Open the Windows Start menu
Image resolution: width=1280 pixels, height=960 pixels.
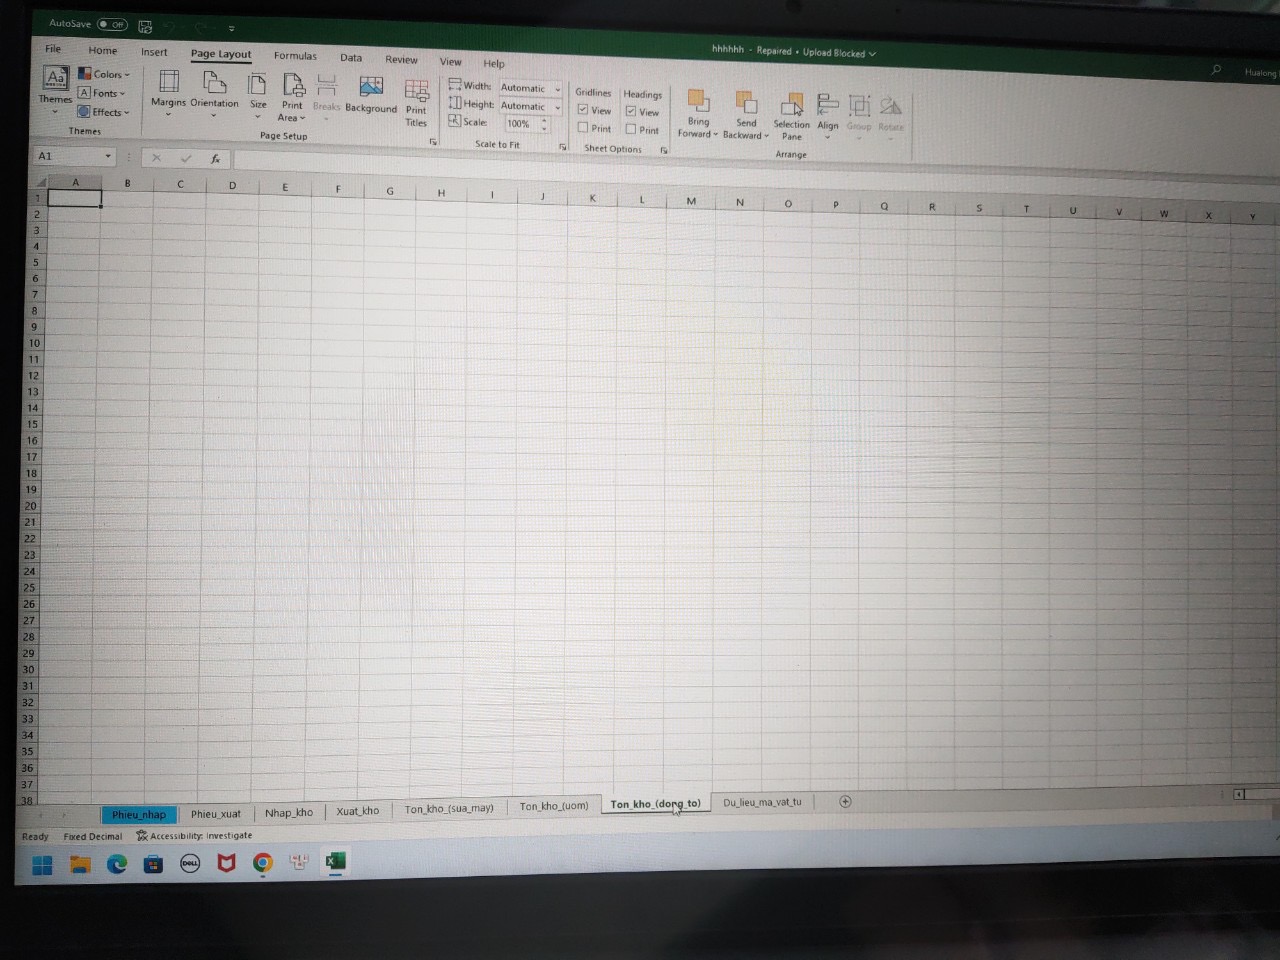click(x=42, y=865)
